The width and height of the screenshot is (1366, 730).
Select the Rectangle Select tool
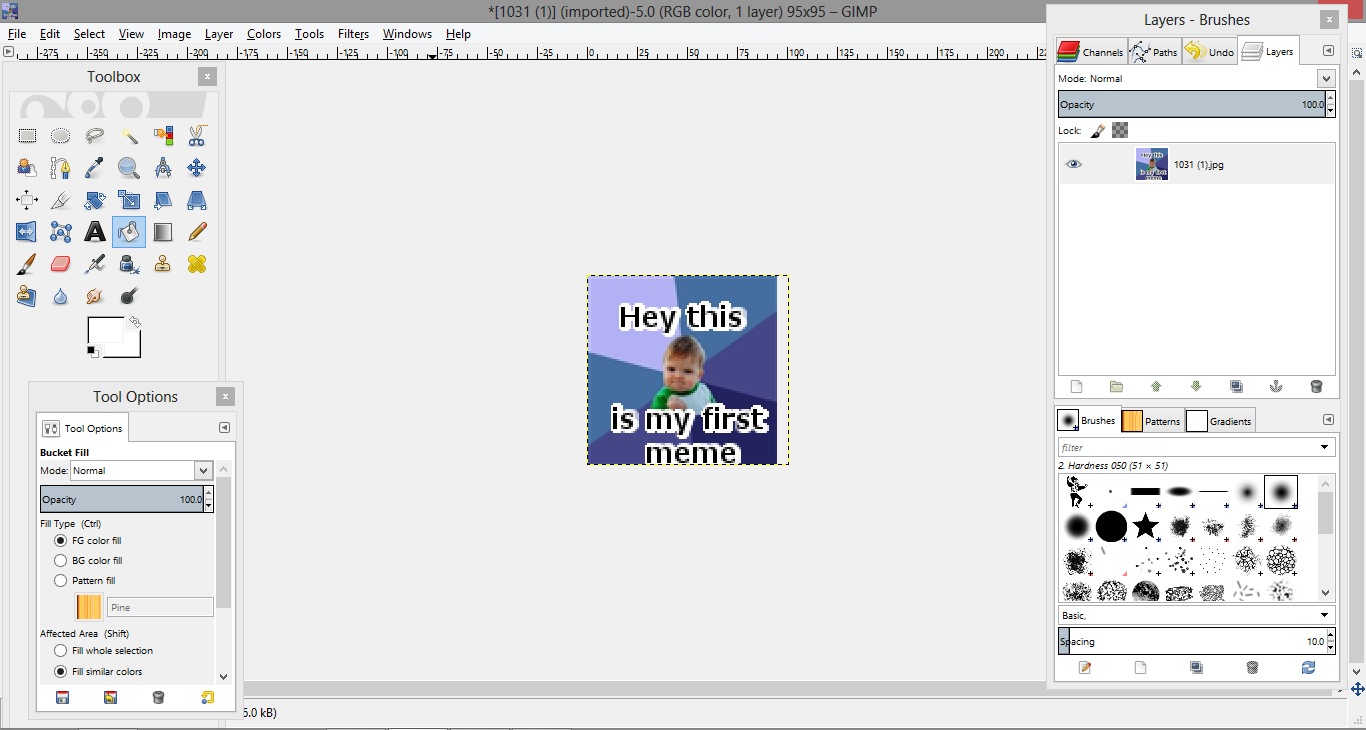tap(27, 135)
